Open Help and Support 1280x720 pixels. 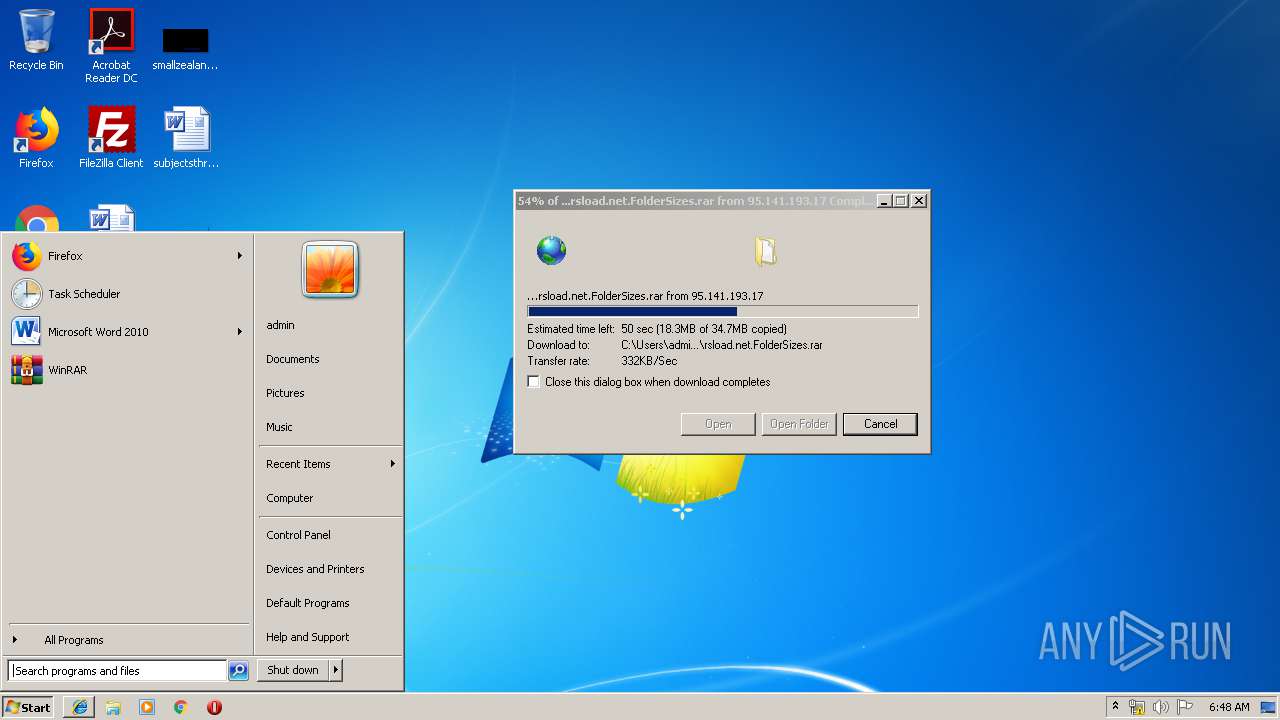coord(308,637)
